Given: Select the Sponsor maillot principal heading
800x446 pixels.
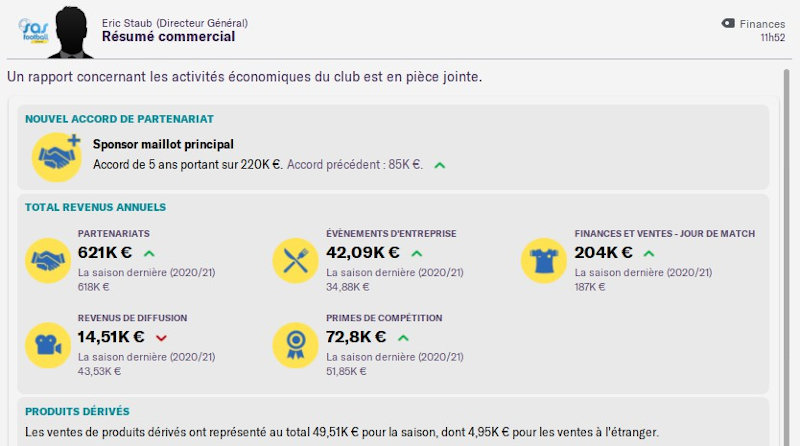Looking at the screenshot, I should click(x=162, y=145).
